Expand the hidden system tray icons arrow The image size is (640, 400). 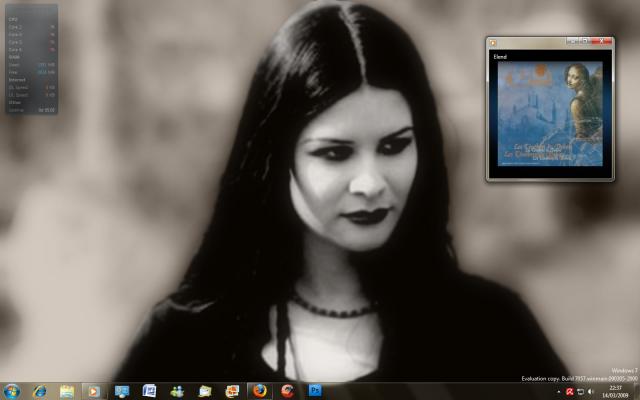click(x=558, y=391)
